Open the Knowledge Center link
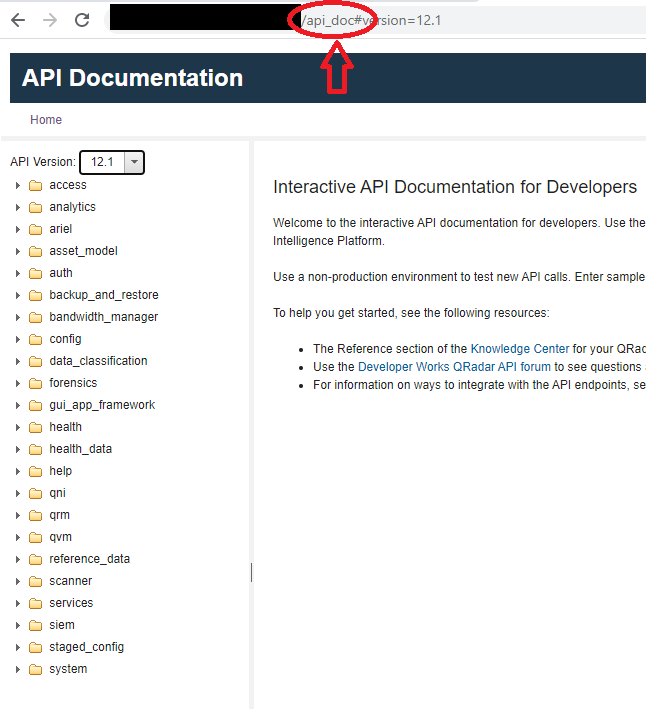The image size is (646, 709). tap(520, 349)
